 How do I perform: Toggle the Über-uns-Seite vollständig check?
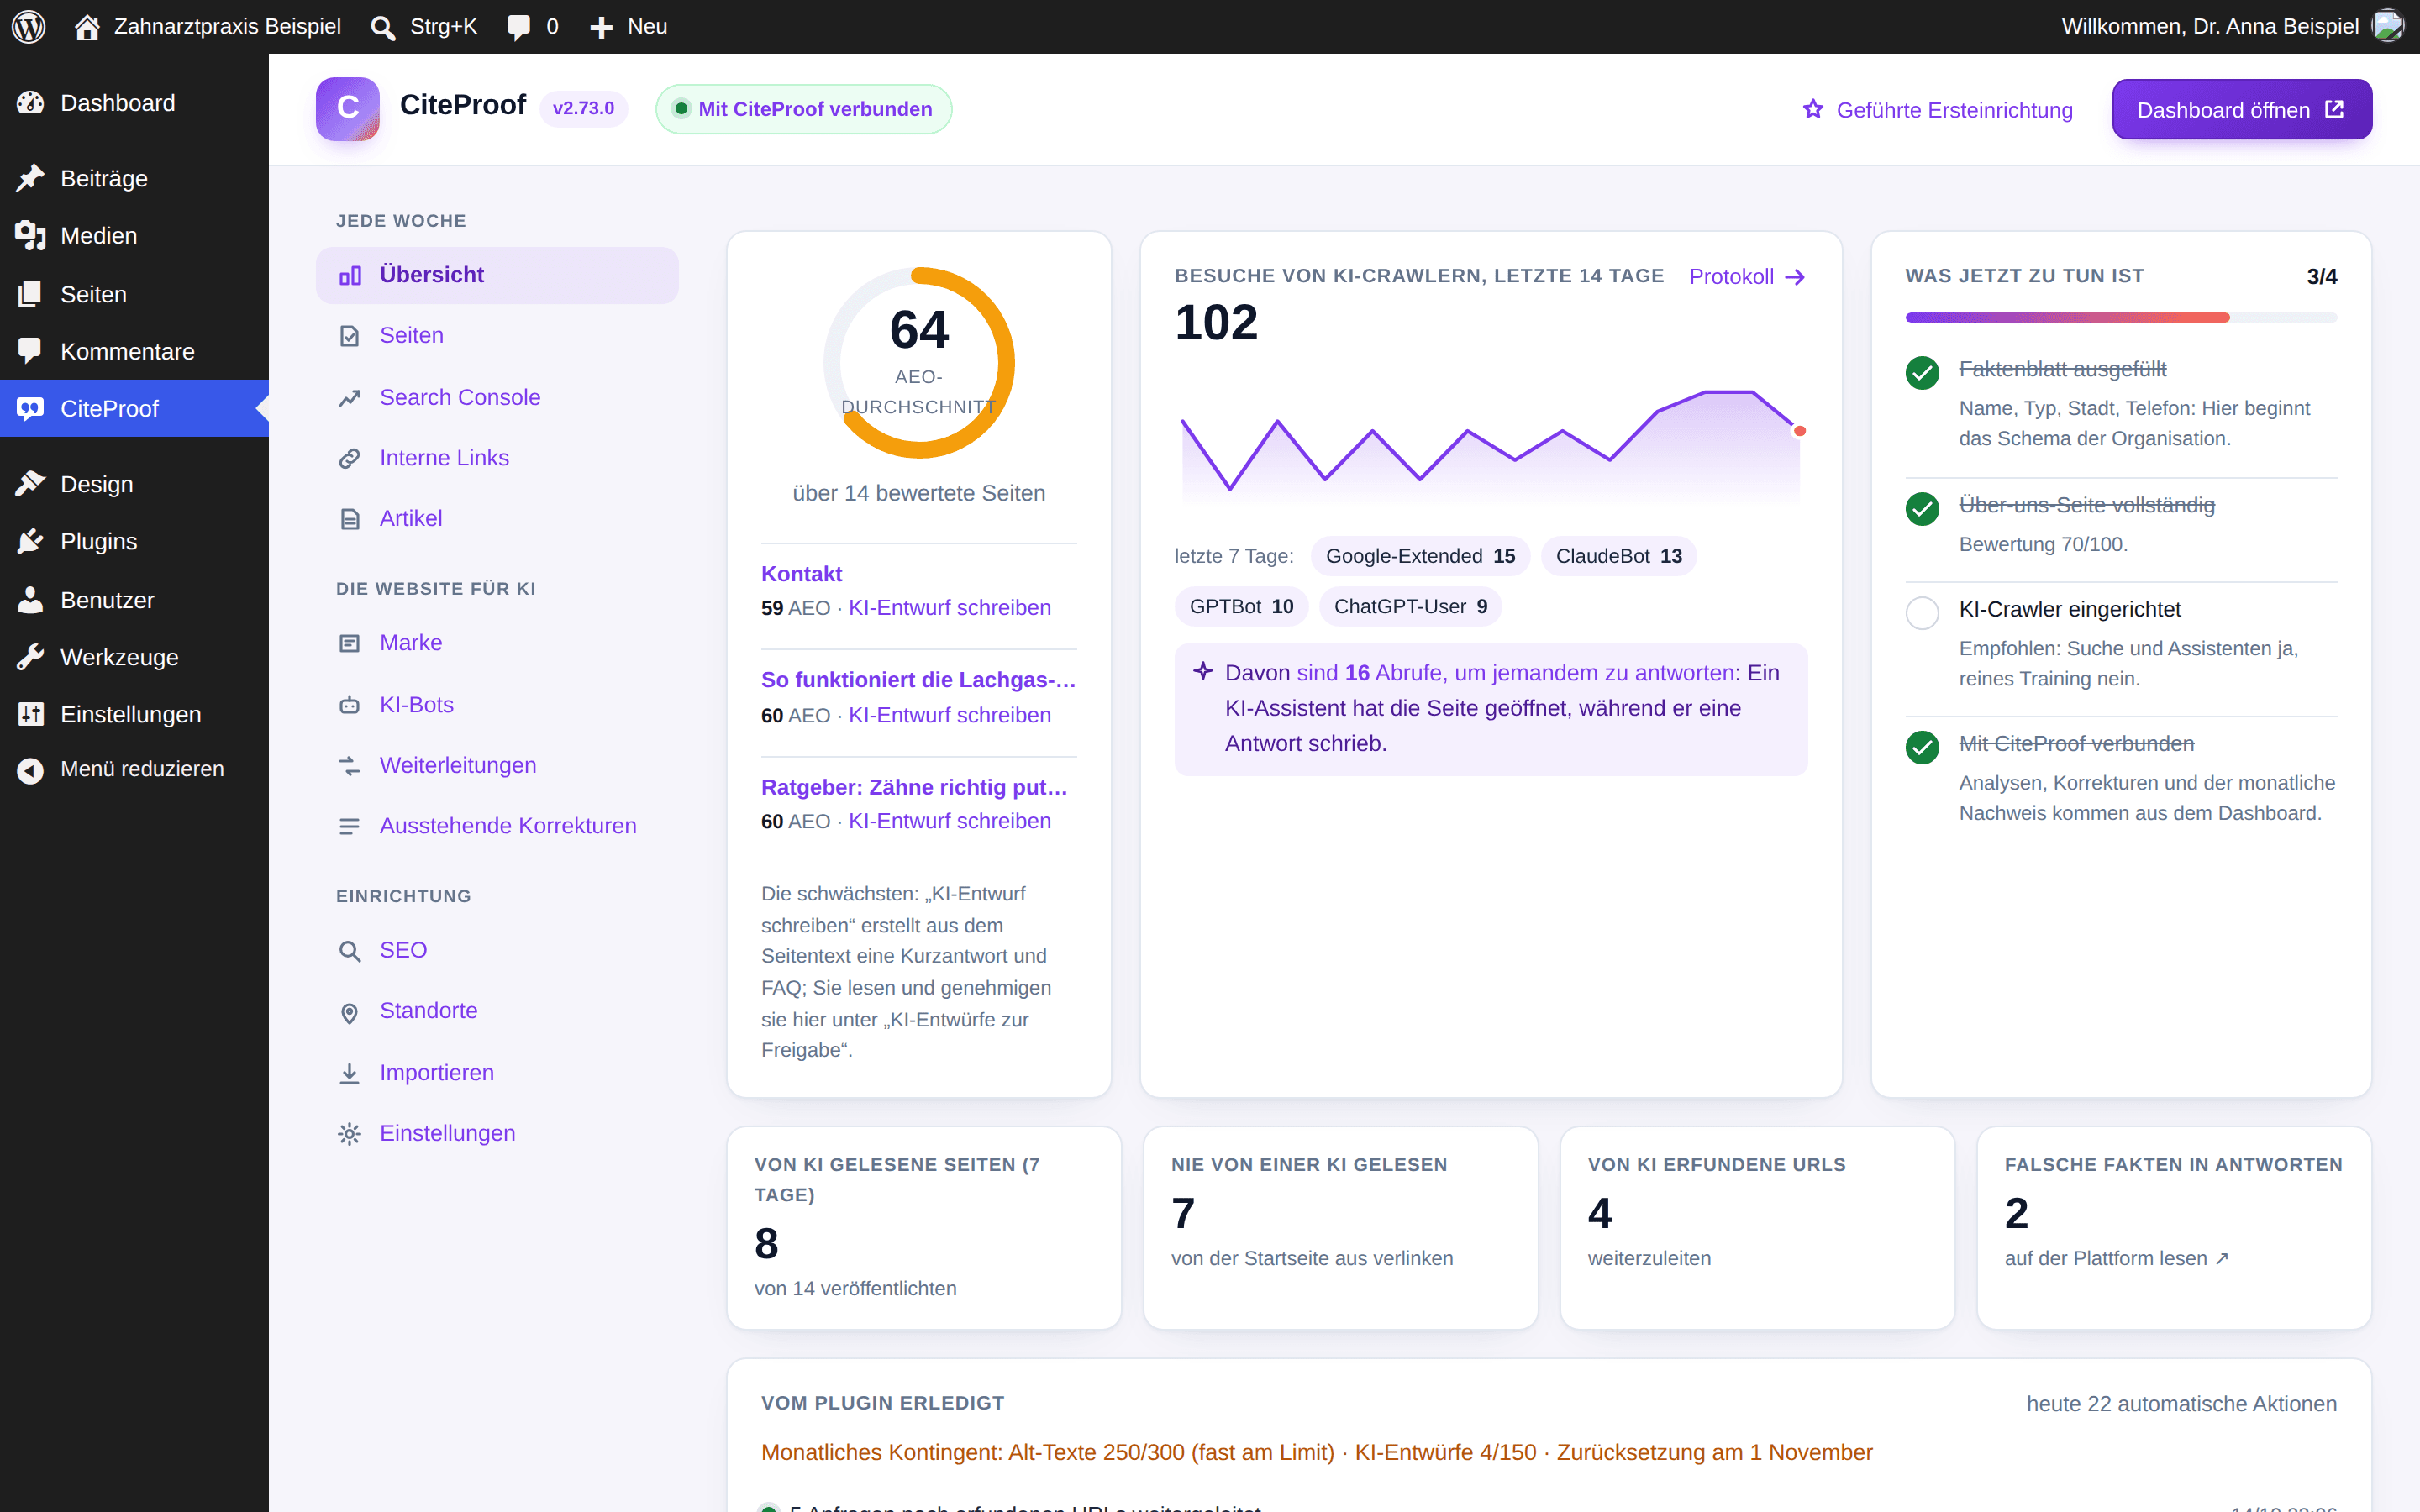pos(1922,508)
